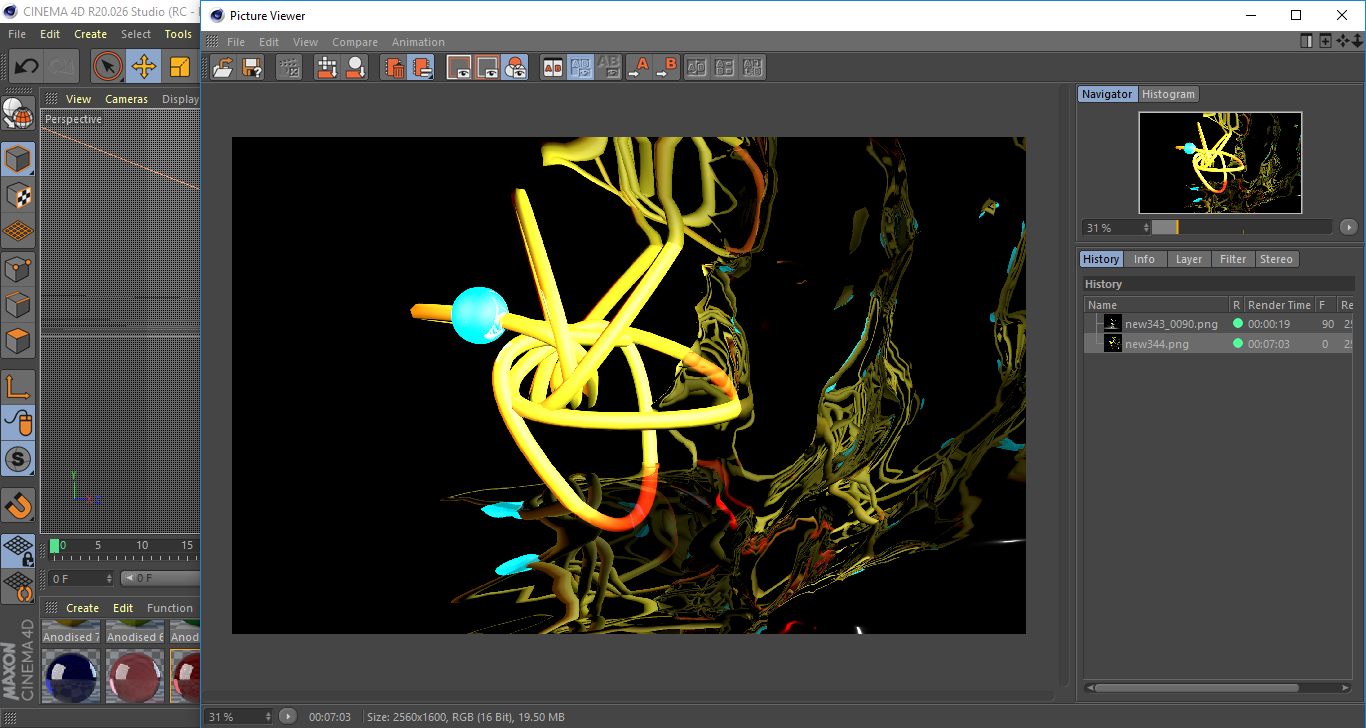Select the History tab
The width and height of the screenshot is (1366, 728).
coord(1101,259)
